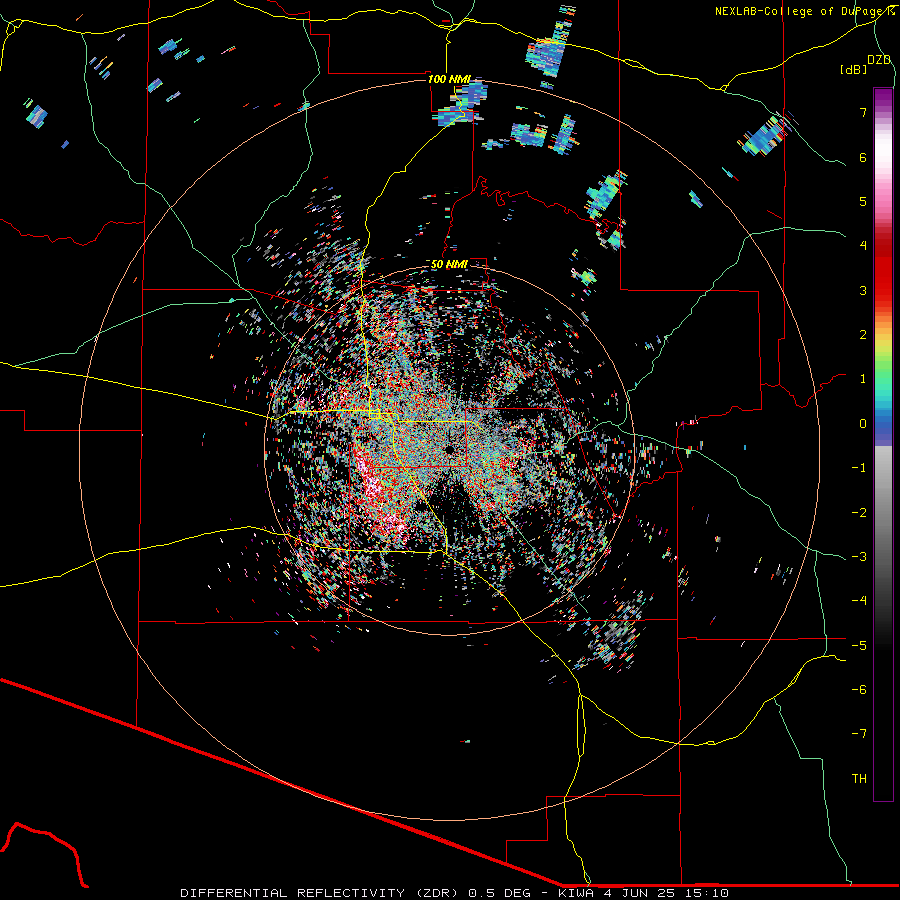Click the -1 value on the color scale
The image size is (900, 900).
[859, 468]
